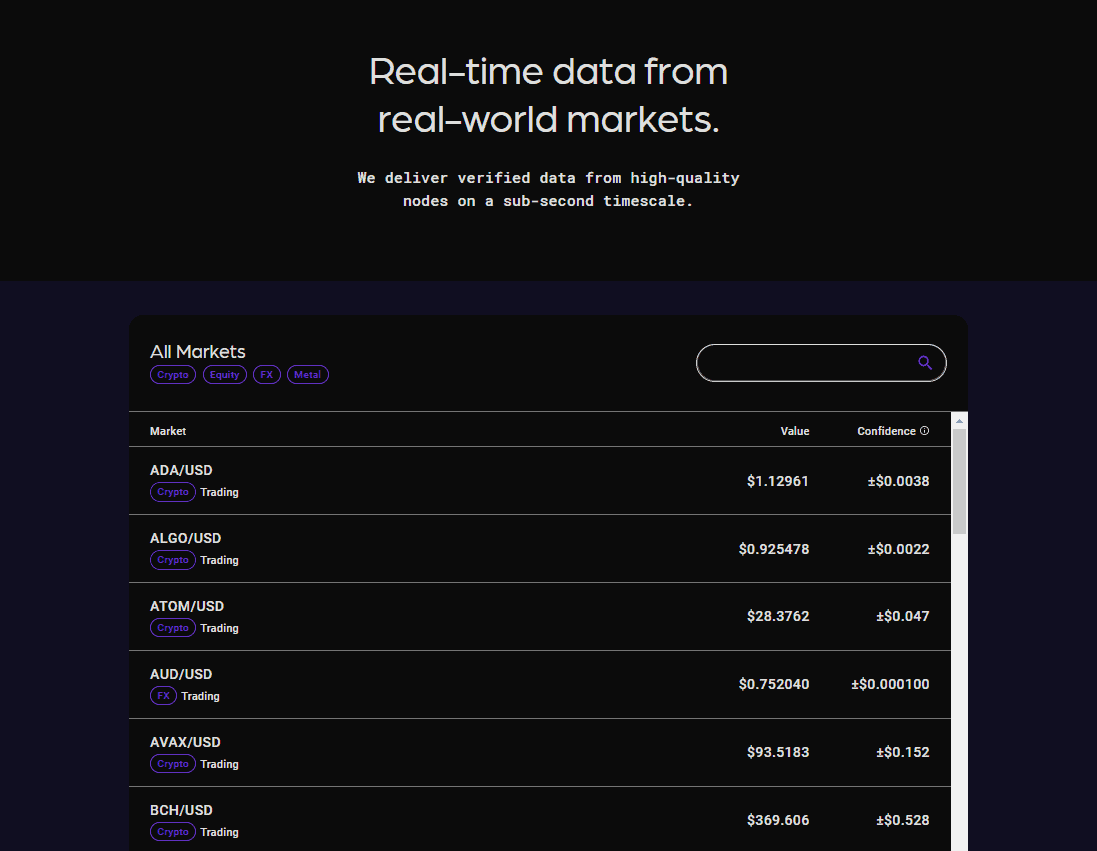Viewport: 1097px width, 851px height.
Task: Click the Crypto badge under ALGO/USD
Action: tap(173, 560)
